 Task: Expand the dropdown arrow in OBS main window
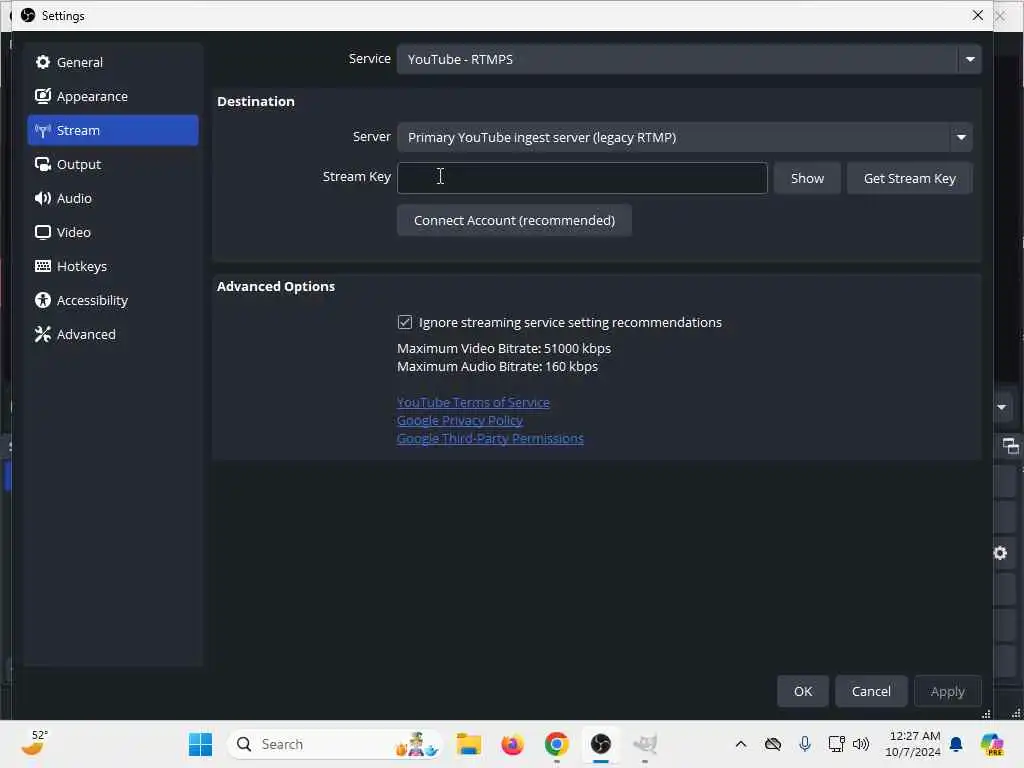point(1002,407)
